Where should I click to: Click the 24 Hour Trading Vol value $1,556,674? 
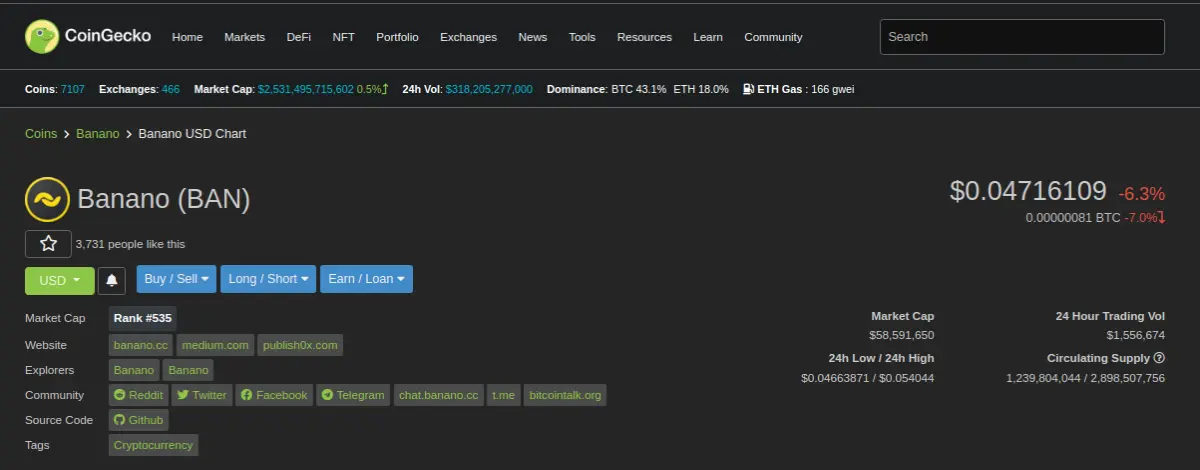tap(1135, 335)
